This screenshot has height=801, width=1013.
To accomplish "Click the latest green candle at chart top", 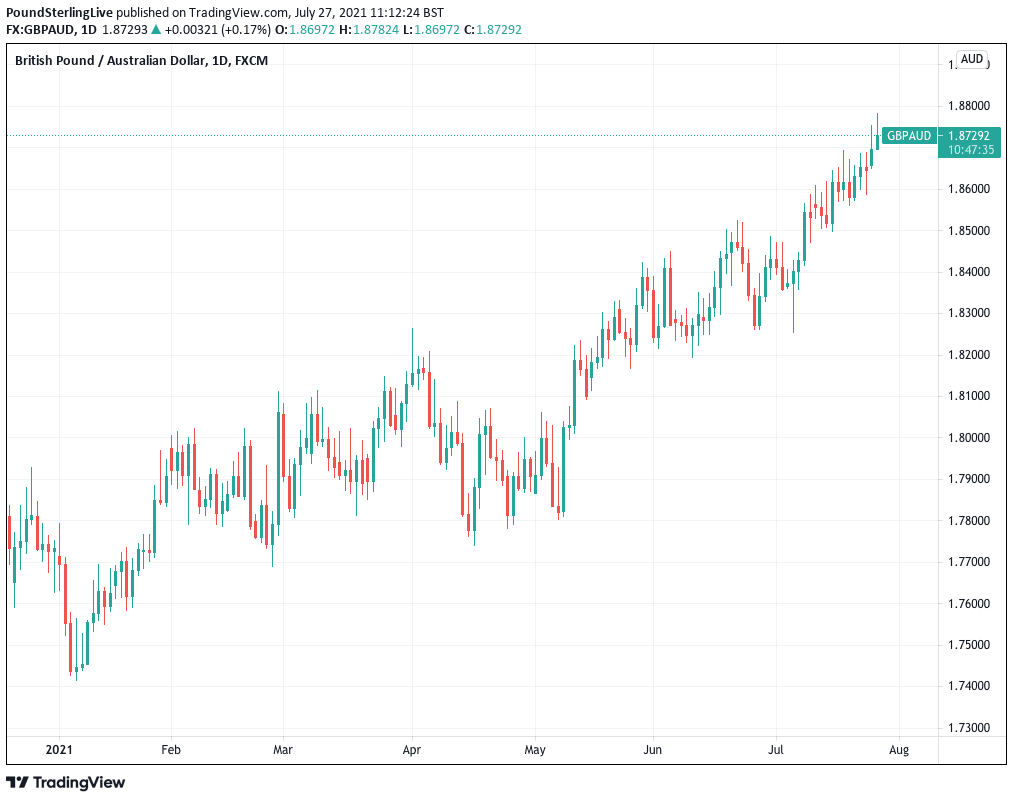I will (x=878, y=141).
